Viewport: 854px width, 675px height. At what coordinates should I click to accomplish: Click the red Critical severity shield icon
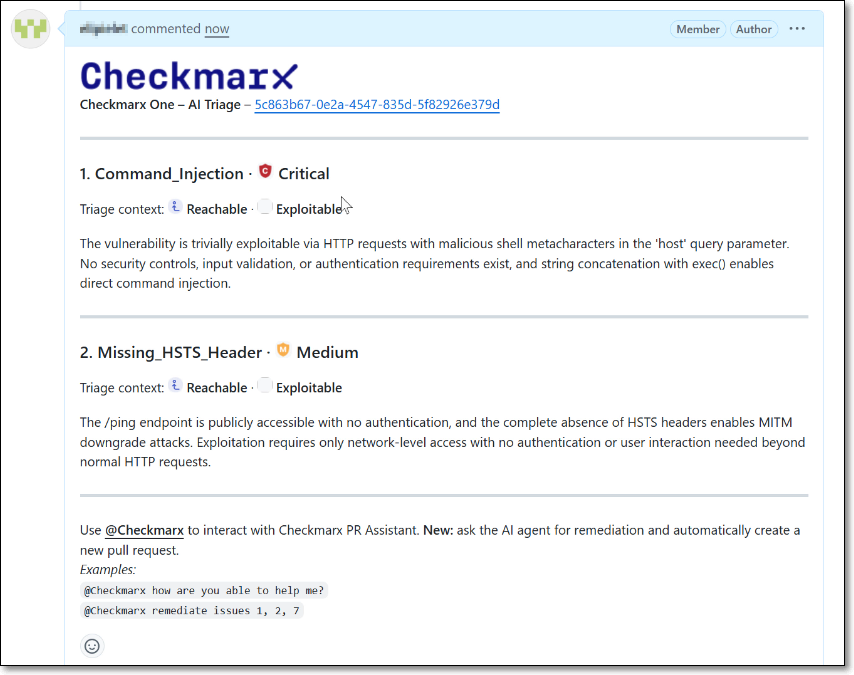265,171
